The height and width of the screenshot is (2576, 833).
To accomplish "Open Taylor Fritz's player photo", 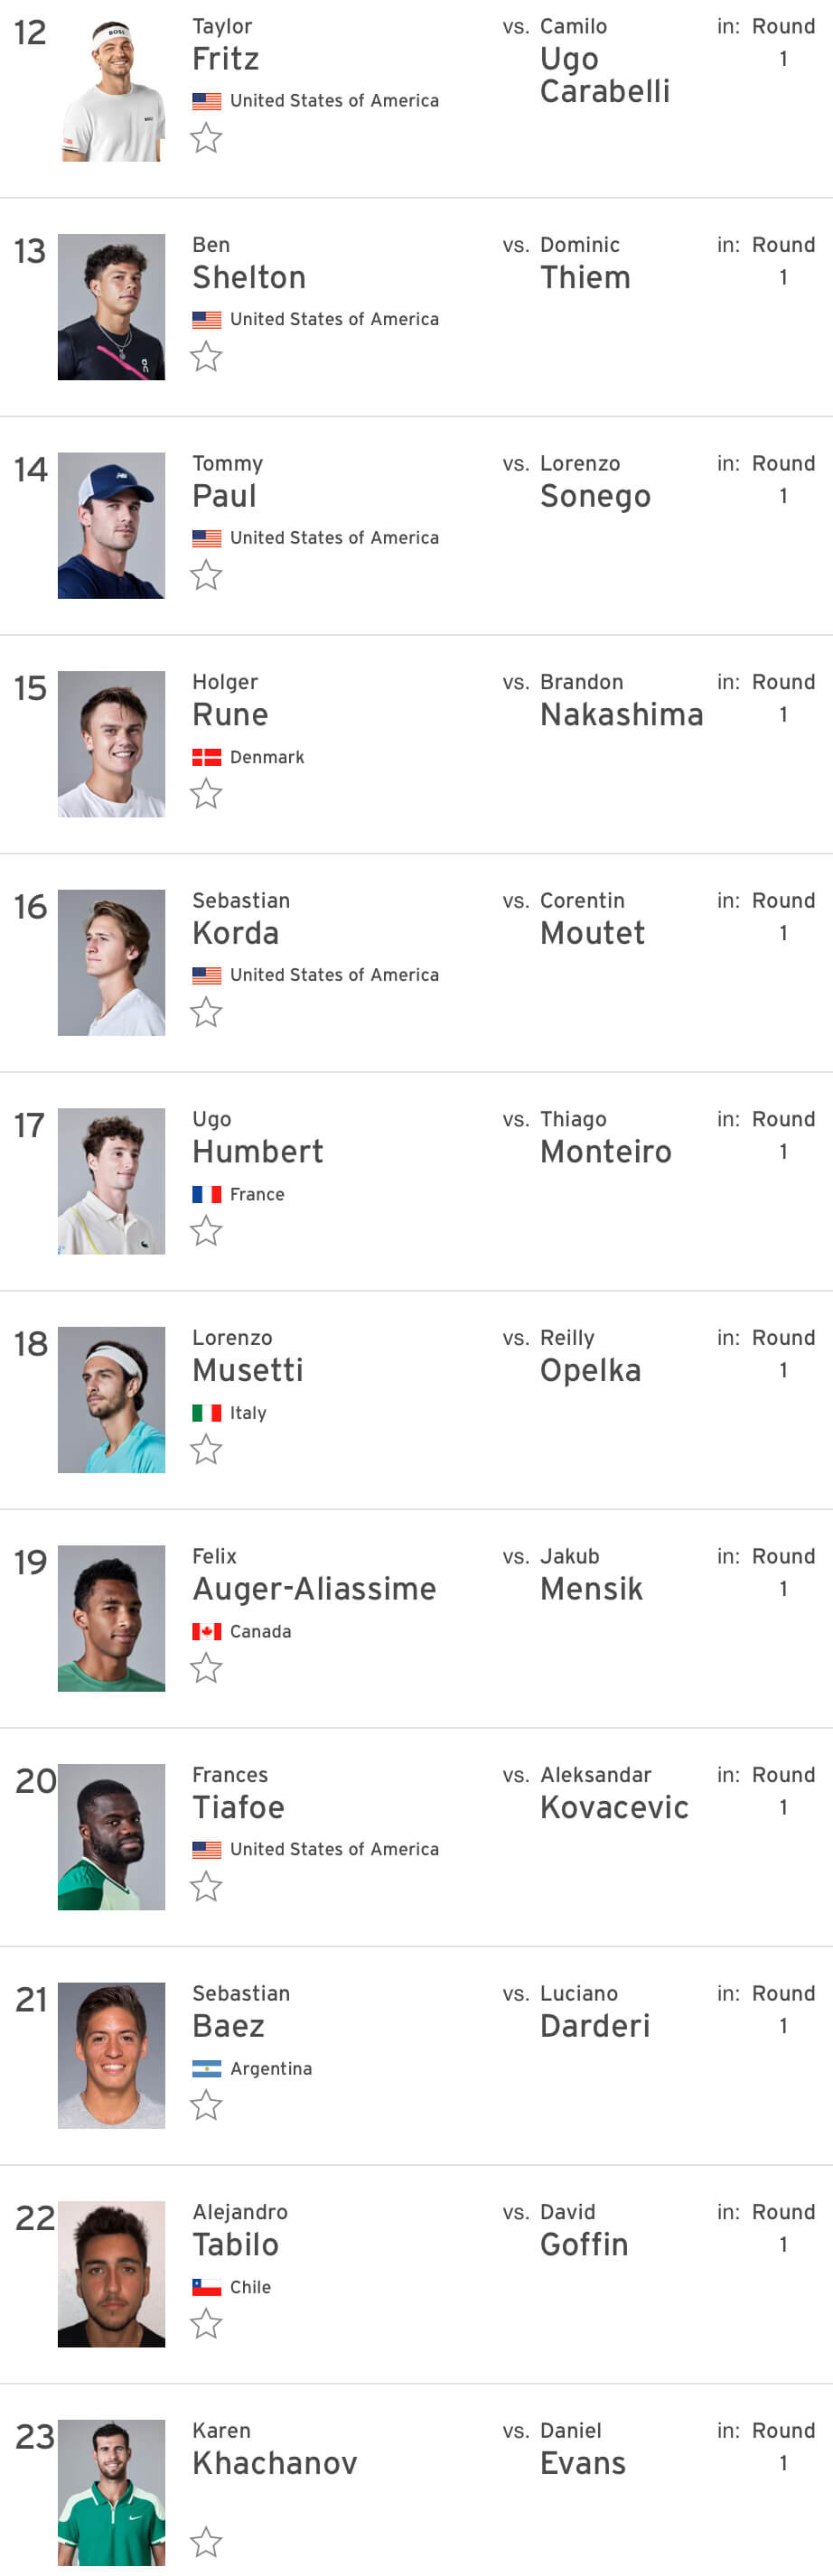I will point(111,88).
